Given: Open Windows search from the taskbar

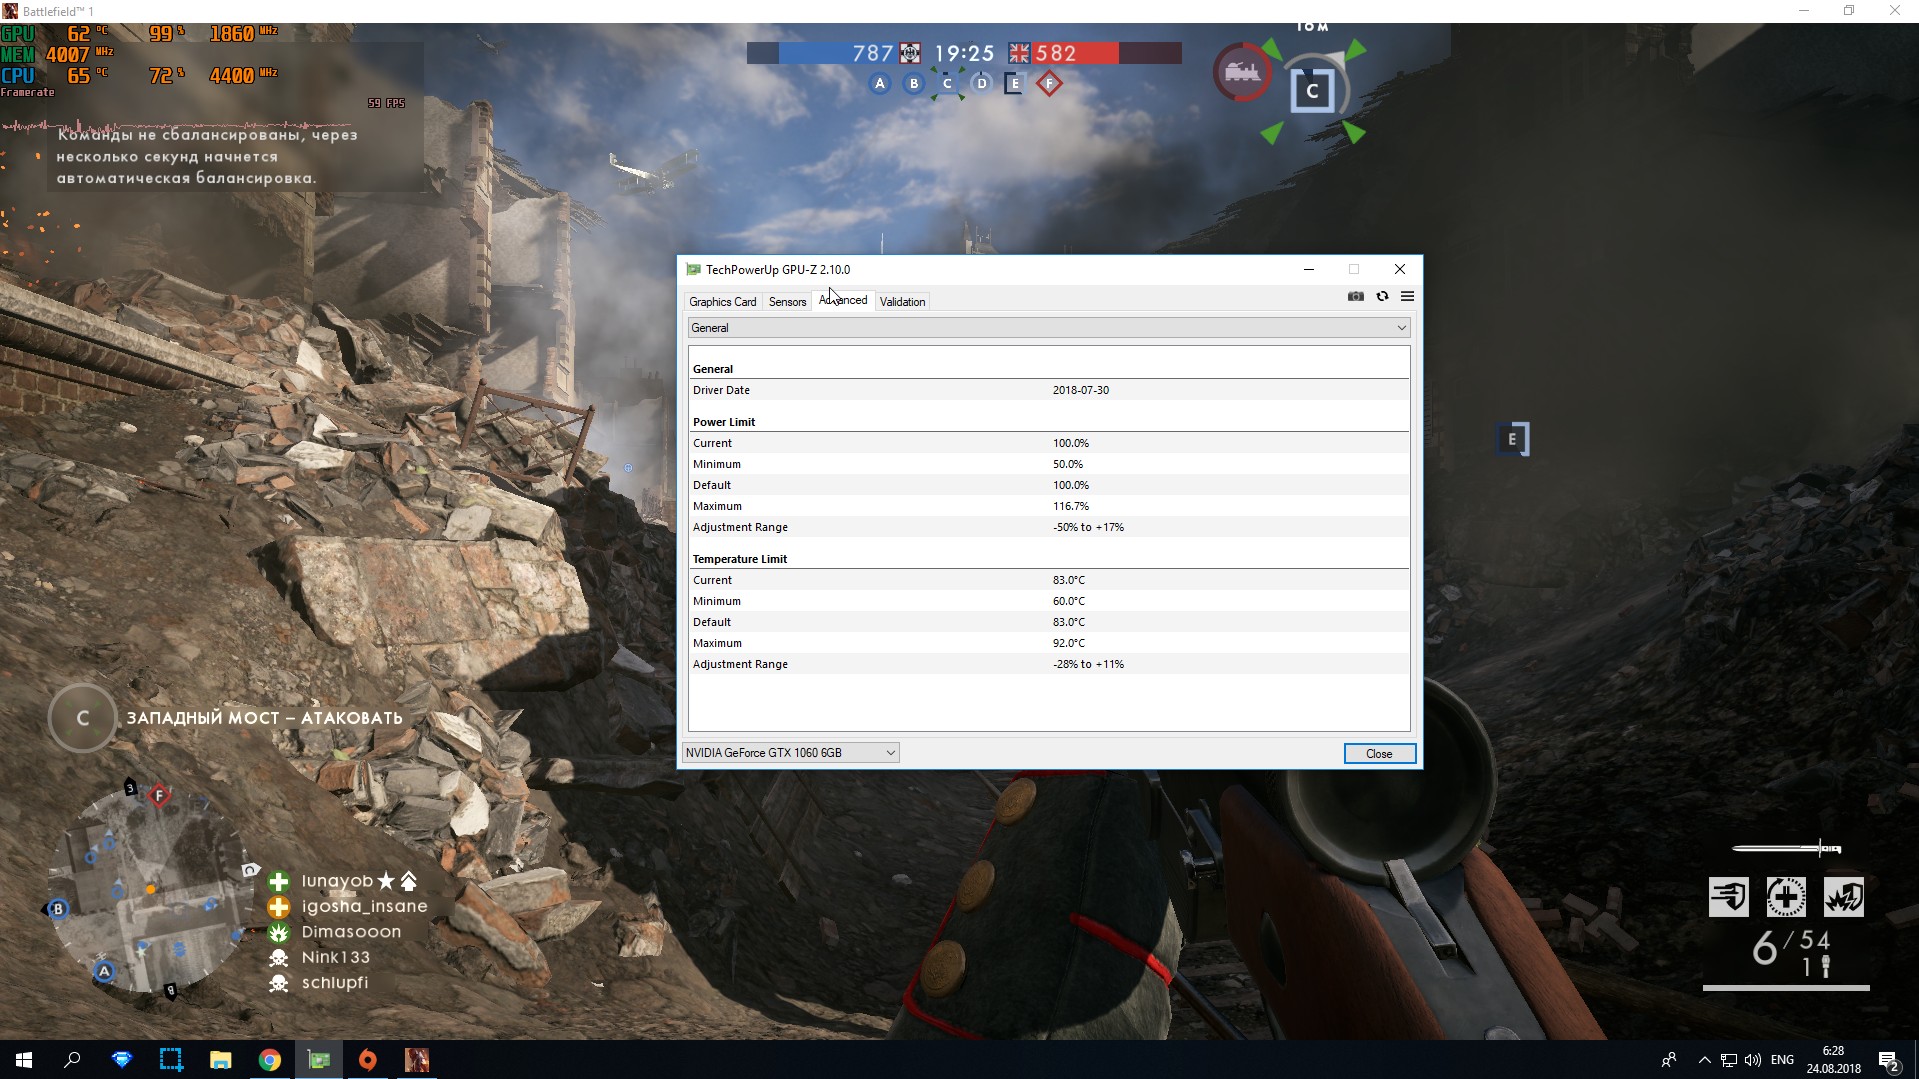Looking at the screenshot, I should [x=72, y=1060].
